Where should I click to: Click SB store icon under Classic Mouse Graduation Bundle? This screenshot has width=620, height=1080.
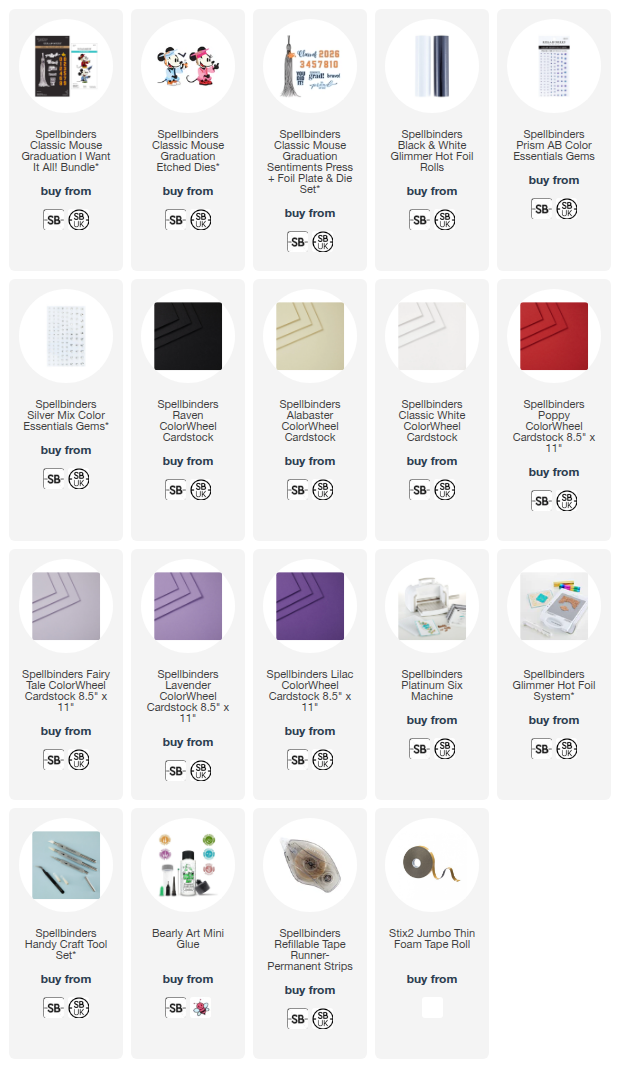54,220
